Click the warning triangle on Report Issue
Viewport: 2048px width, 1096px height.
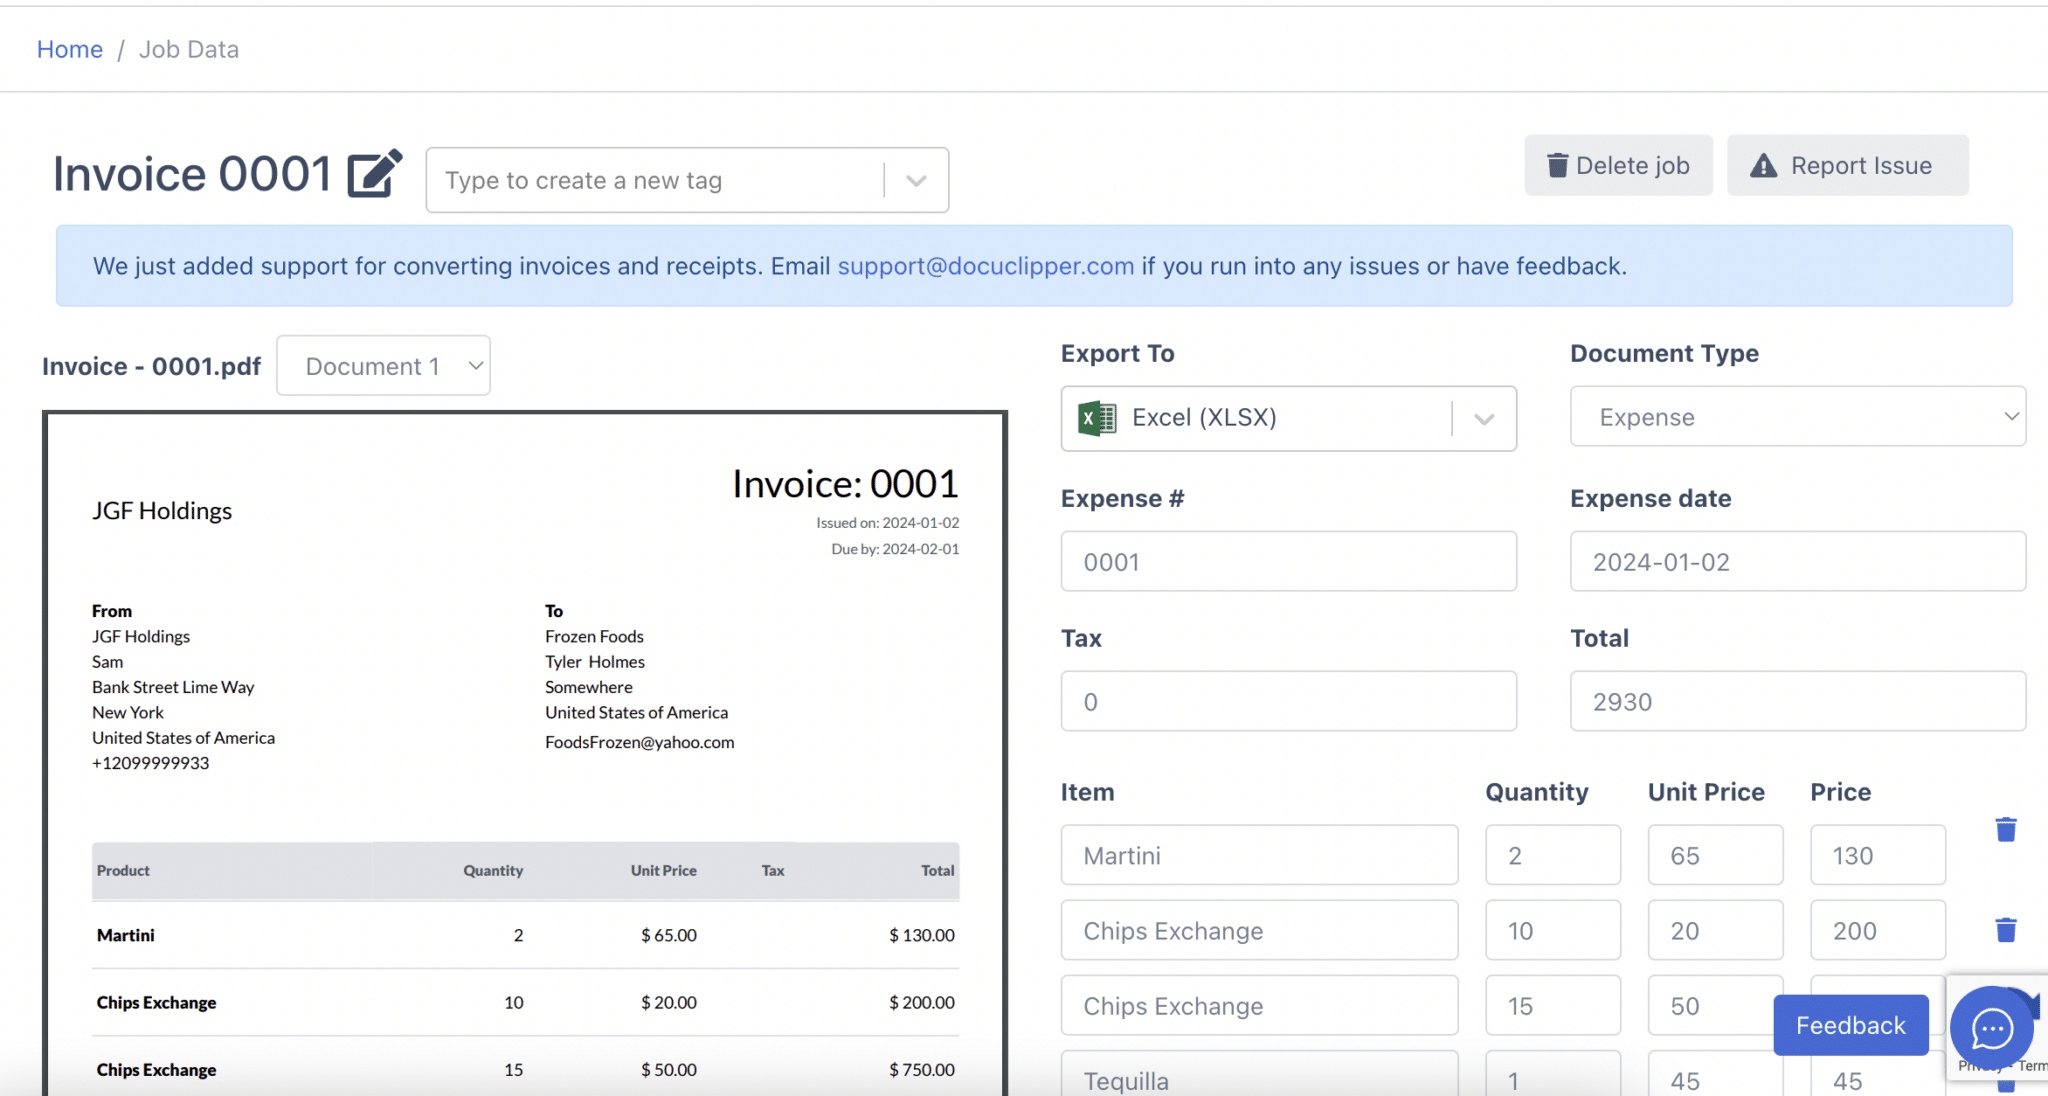(1764, 165)
